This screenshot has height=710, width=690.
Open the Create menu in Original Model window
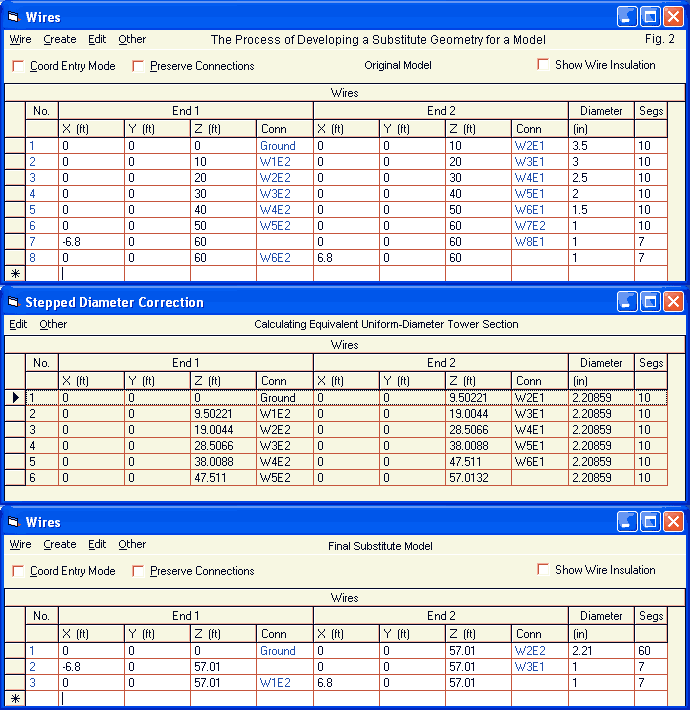point(60,40)
